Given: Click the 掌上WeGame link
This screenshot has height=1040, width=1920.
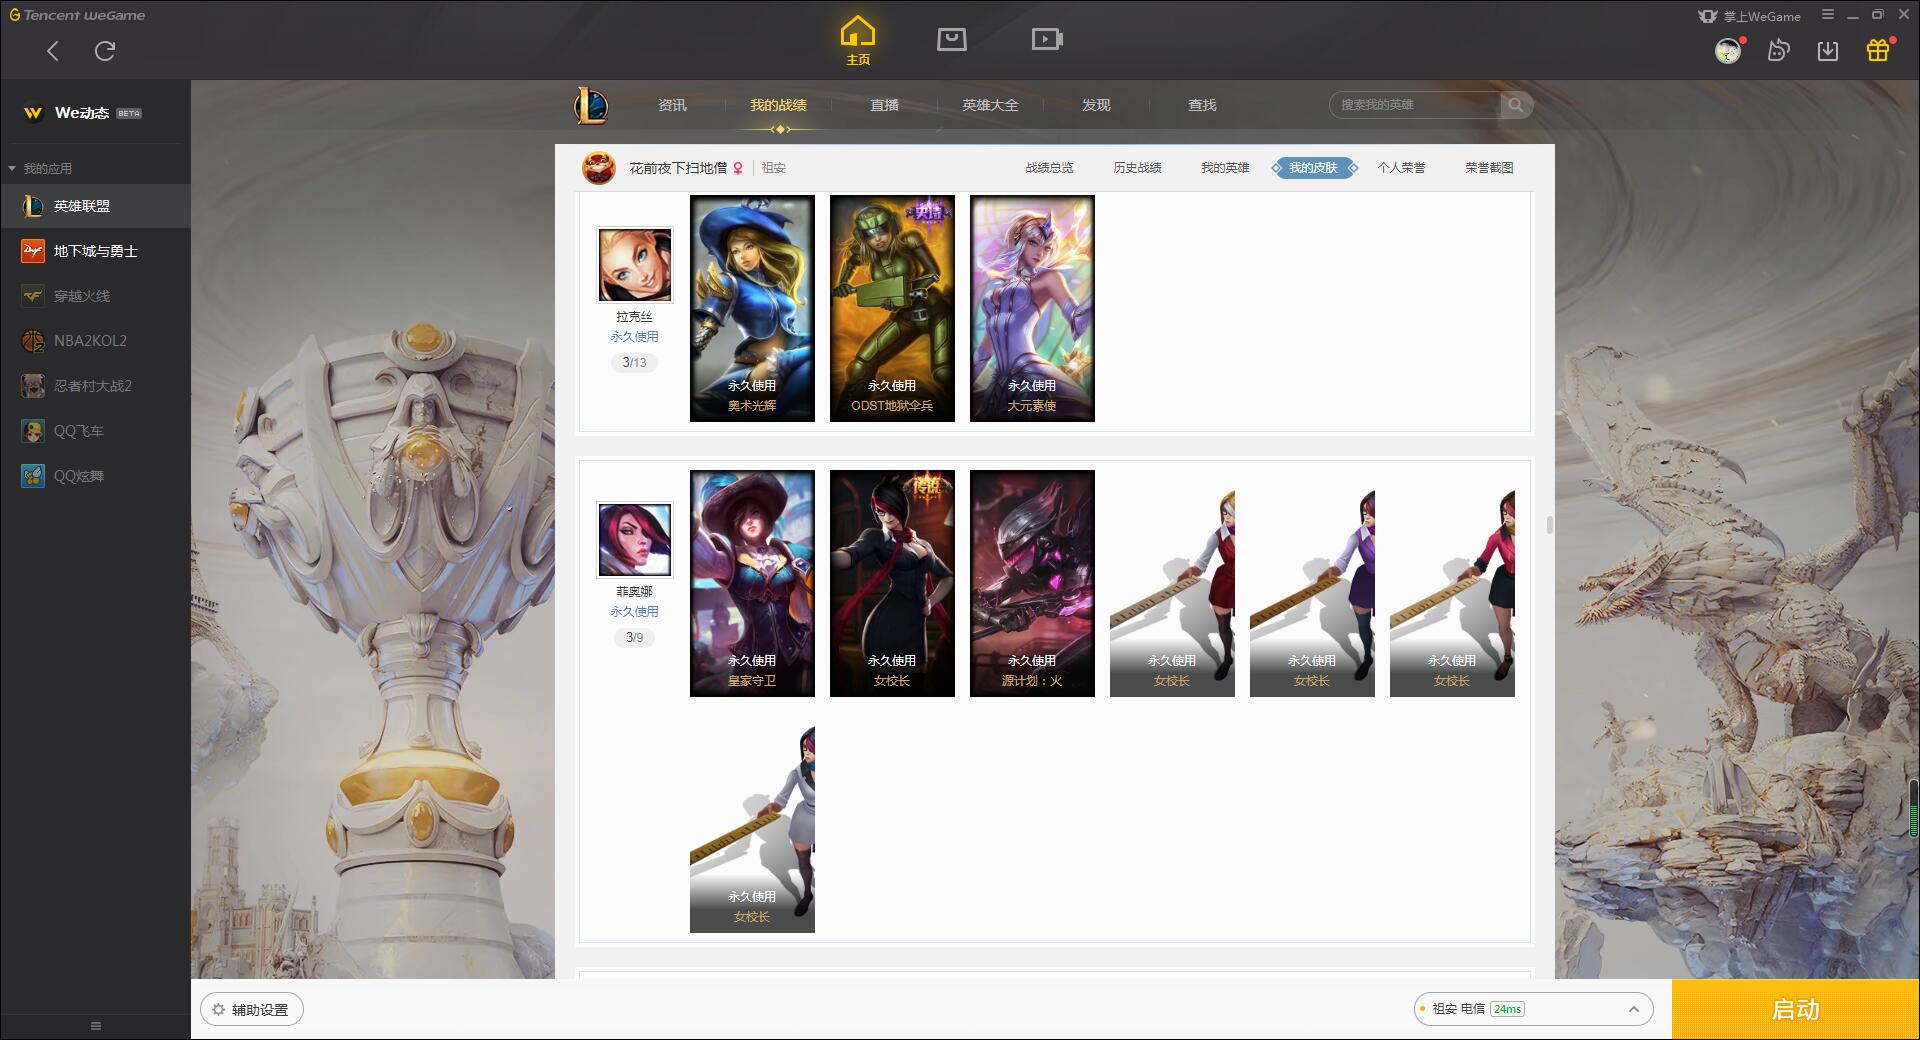Looking at the screenshot, I should 1750,16.
